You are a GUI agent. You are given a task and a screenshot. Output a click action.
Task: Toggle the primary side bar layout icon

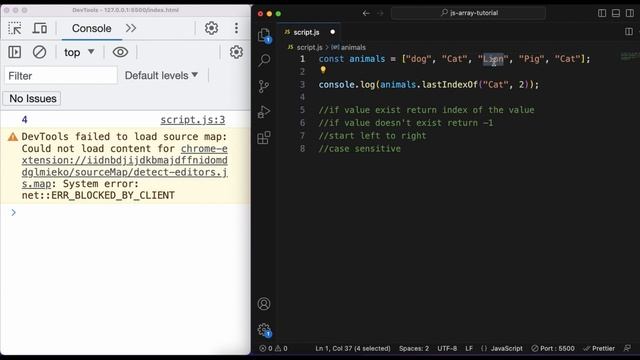(x=602, y=13)
